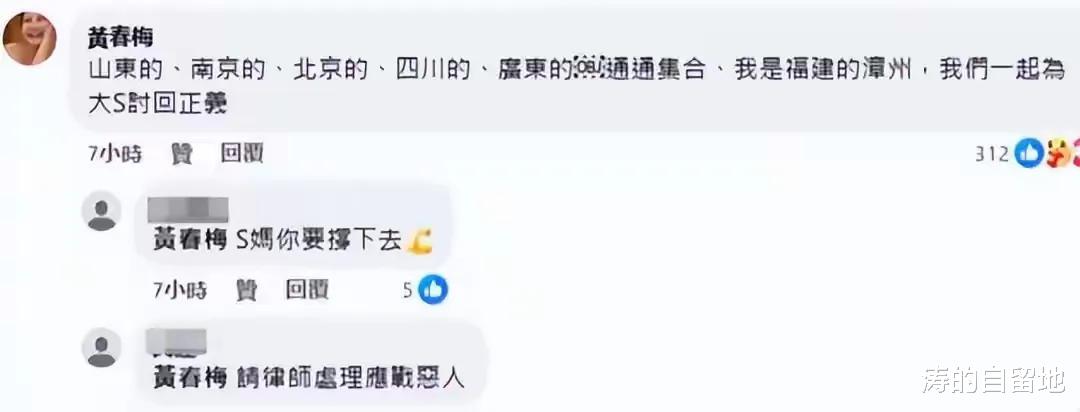View the 312 reactions count
The image size is (1080, 412).
coord(992,154)
